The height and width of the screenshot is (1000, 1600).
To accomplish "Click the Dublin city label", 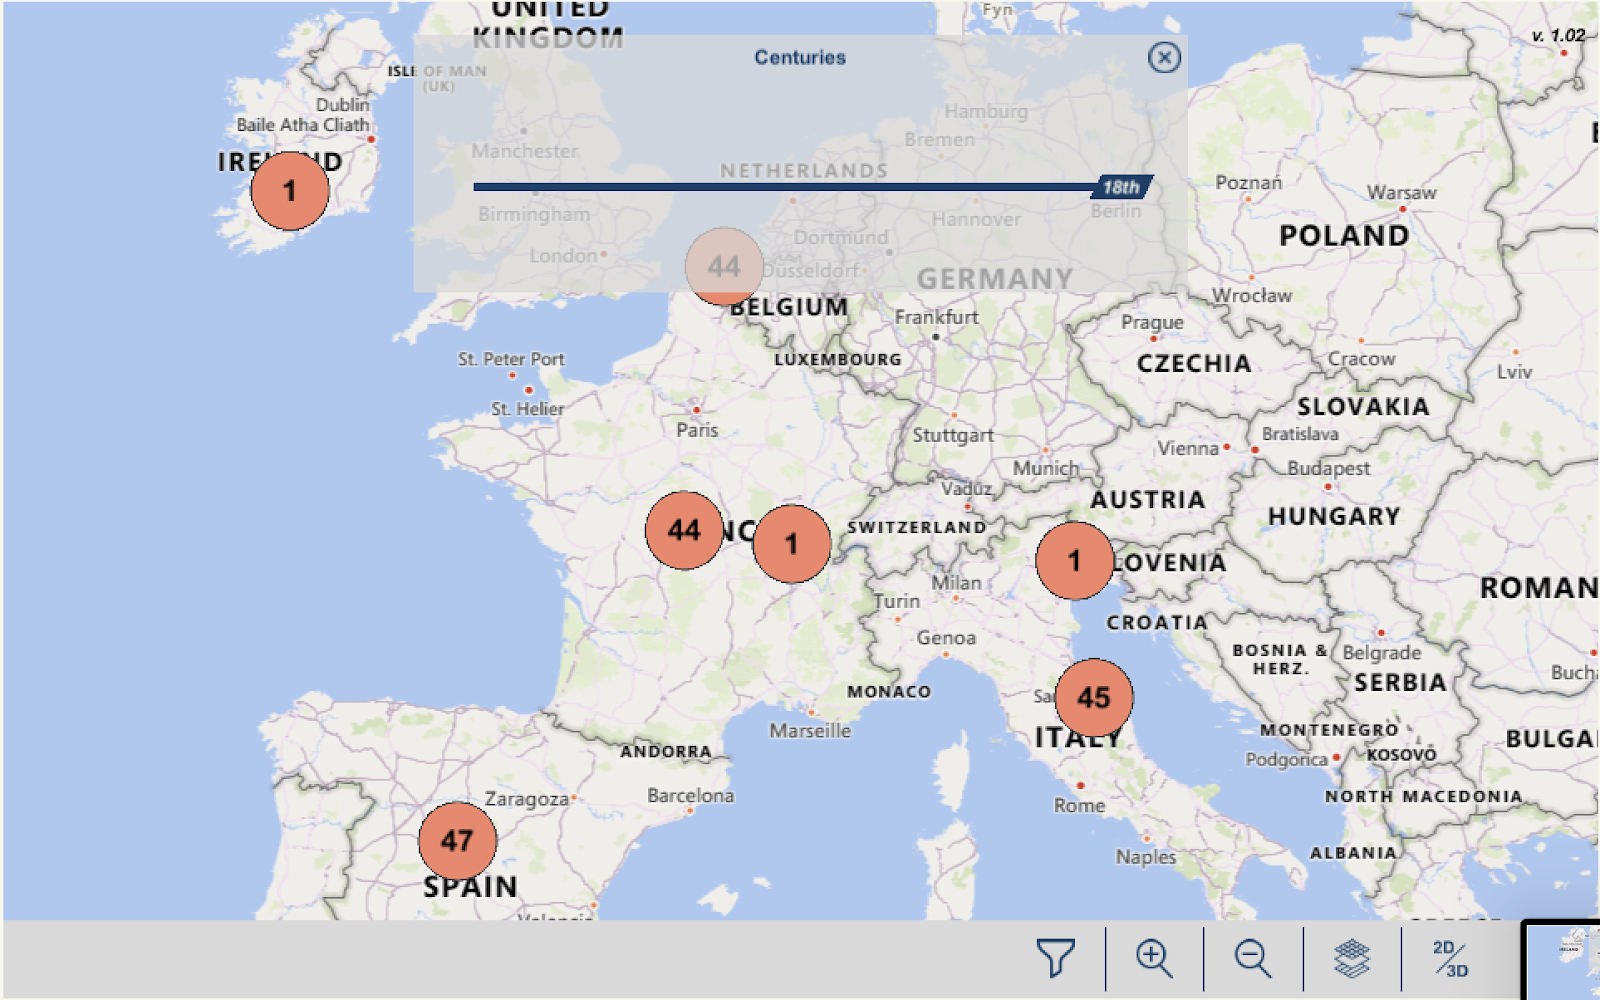I will coord(343,105).
